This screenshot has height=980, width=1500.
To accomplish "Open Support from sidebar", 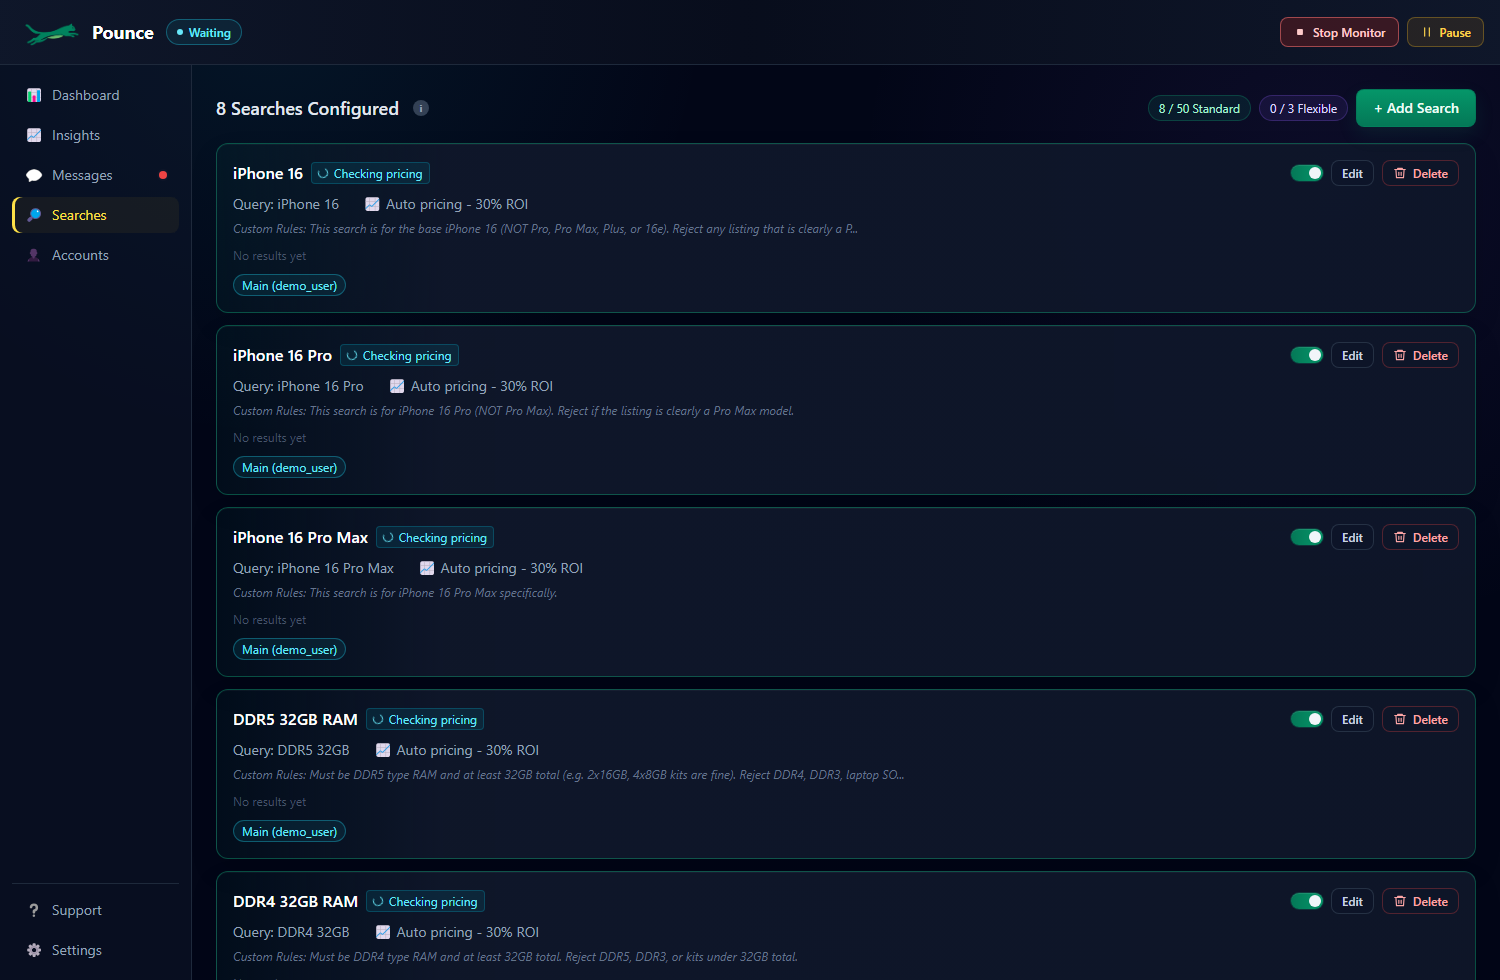I will point(95,910).
